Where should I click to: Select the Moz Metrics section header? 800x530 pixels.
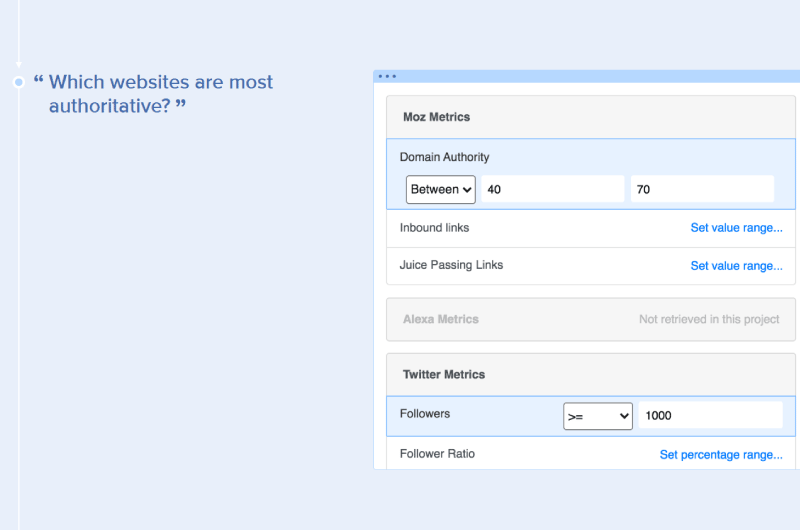[x=591, y=117]
